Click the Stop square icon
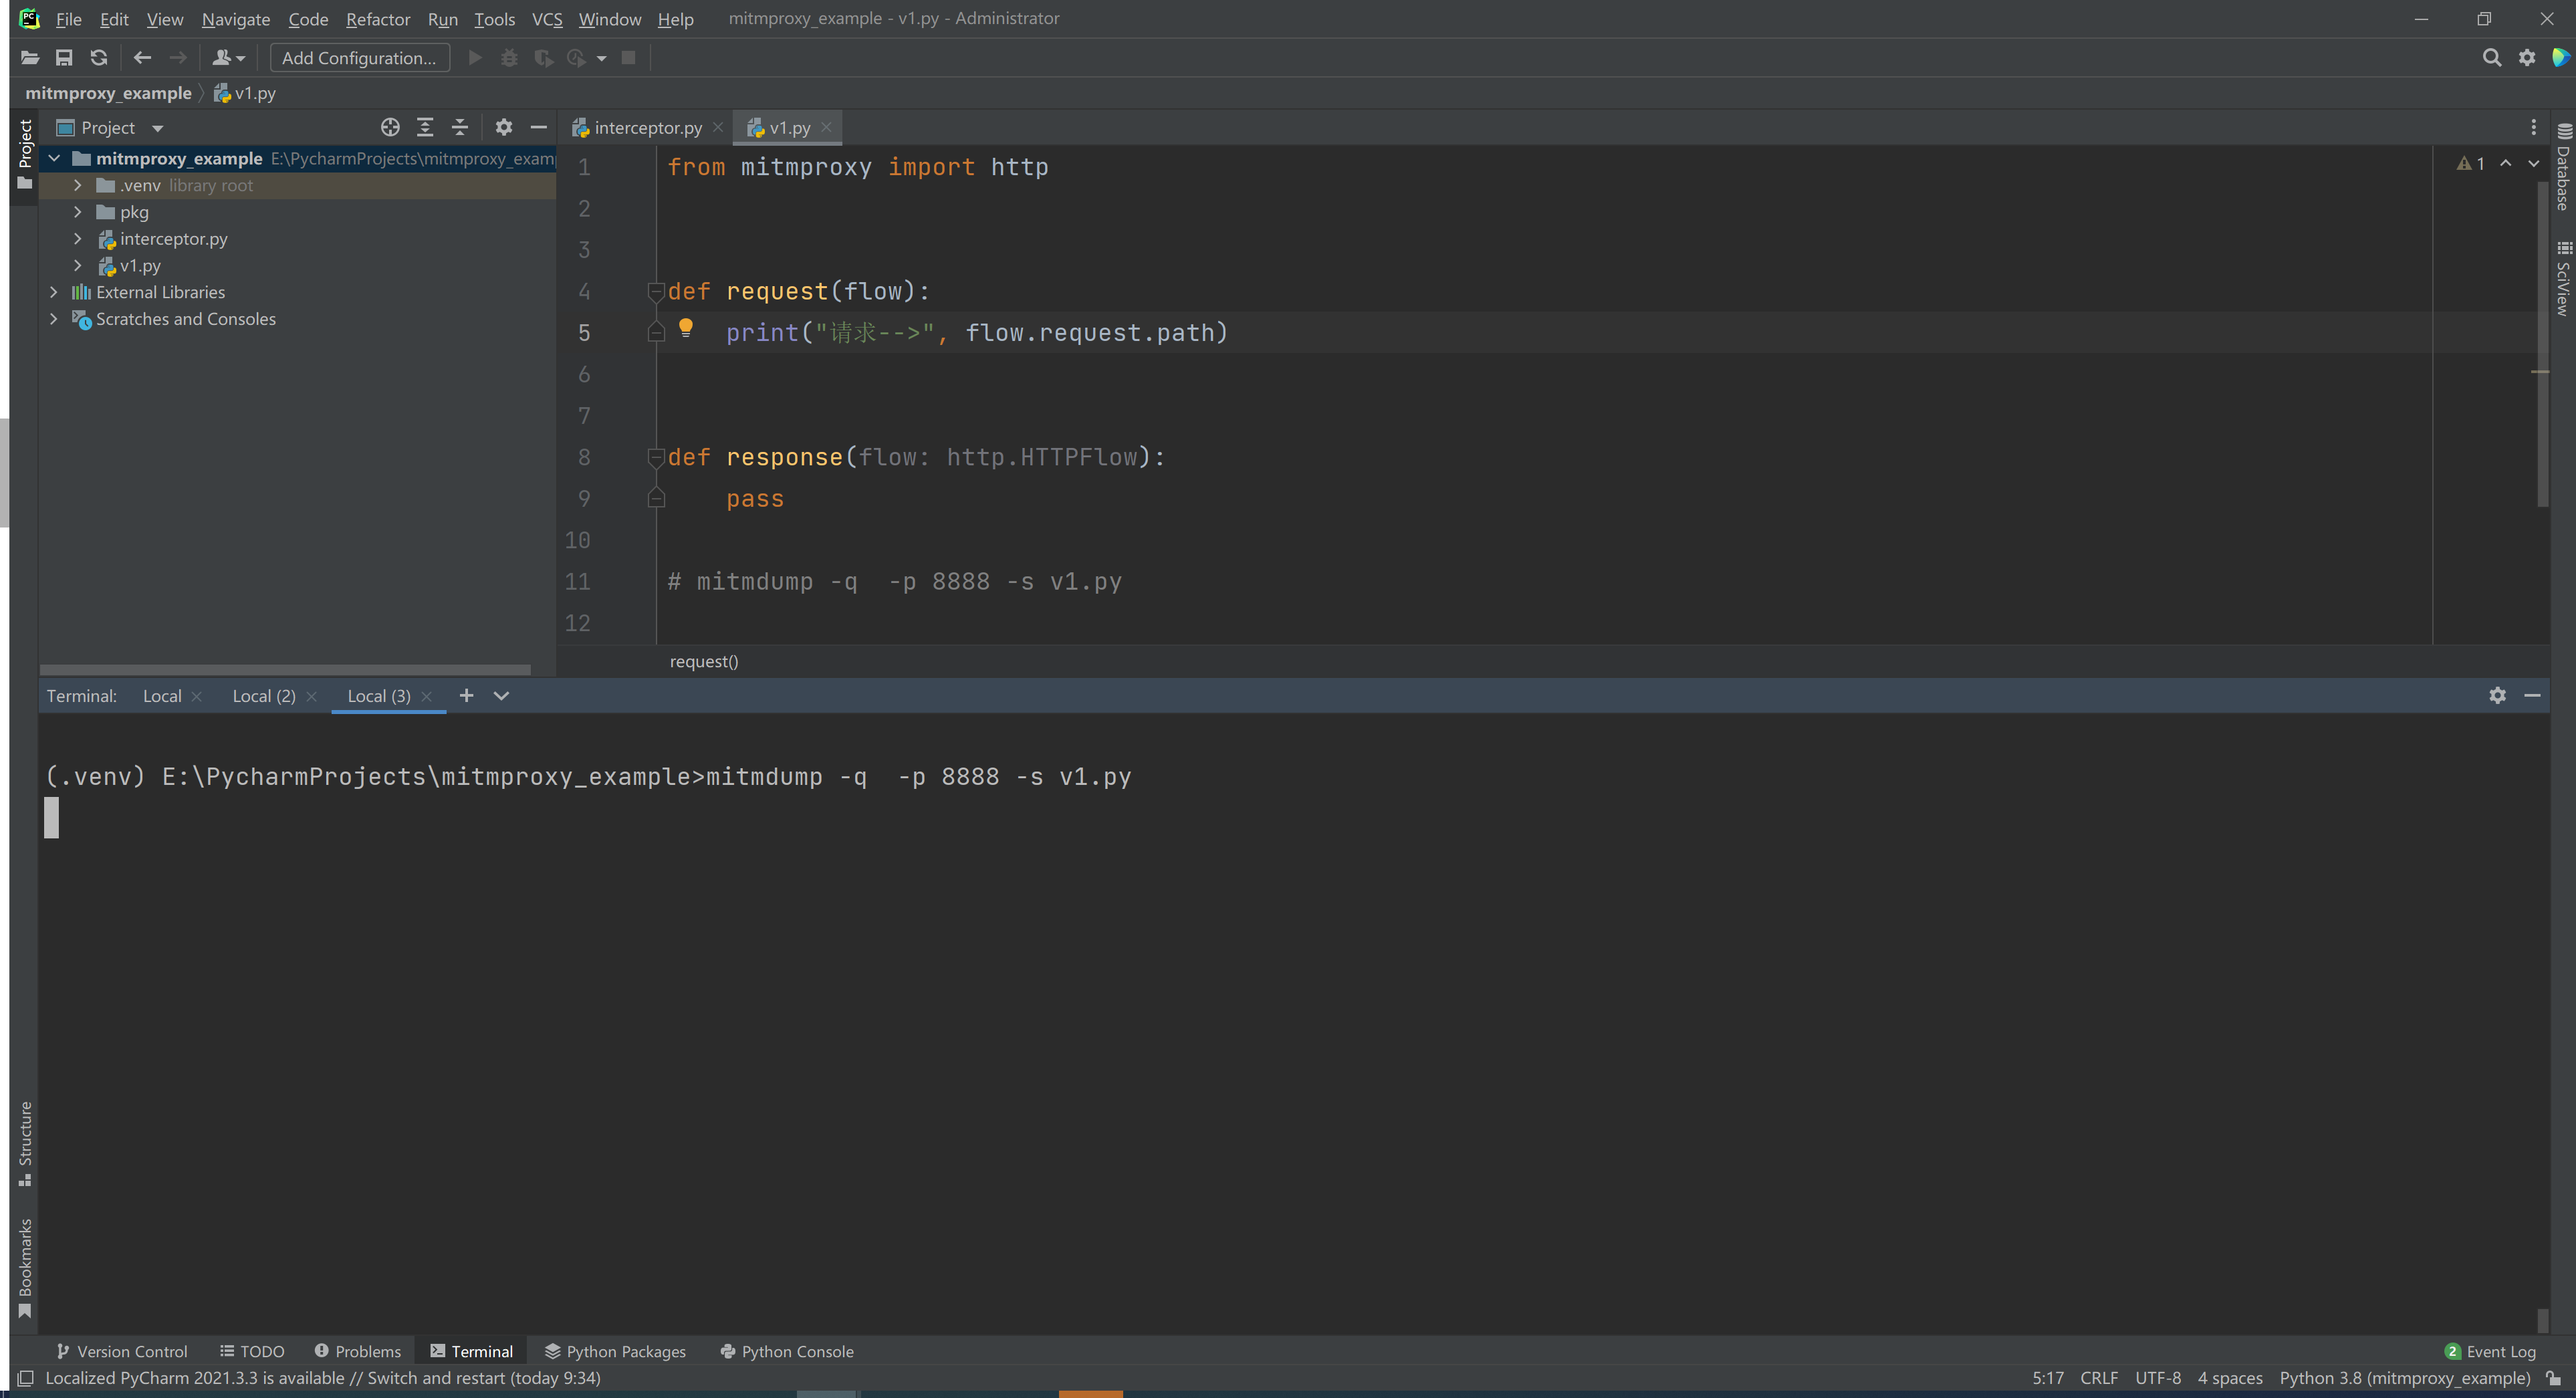Image resolution: width=2576 pixels, height=1398 pixels. pos(629,58)
